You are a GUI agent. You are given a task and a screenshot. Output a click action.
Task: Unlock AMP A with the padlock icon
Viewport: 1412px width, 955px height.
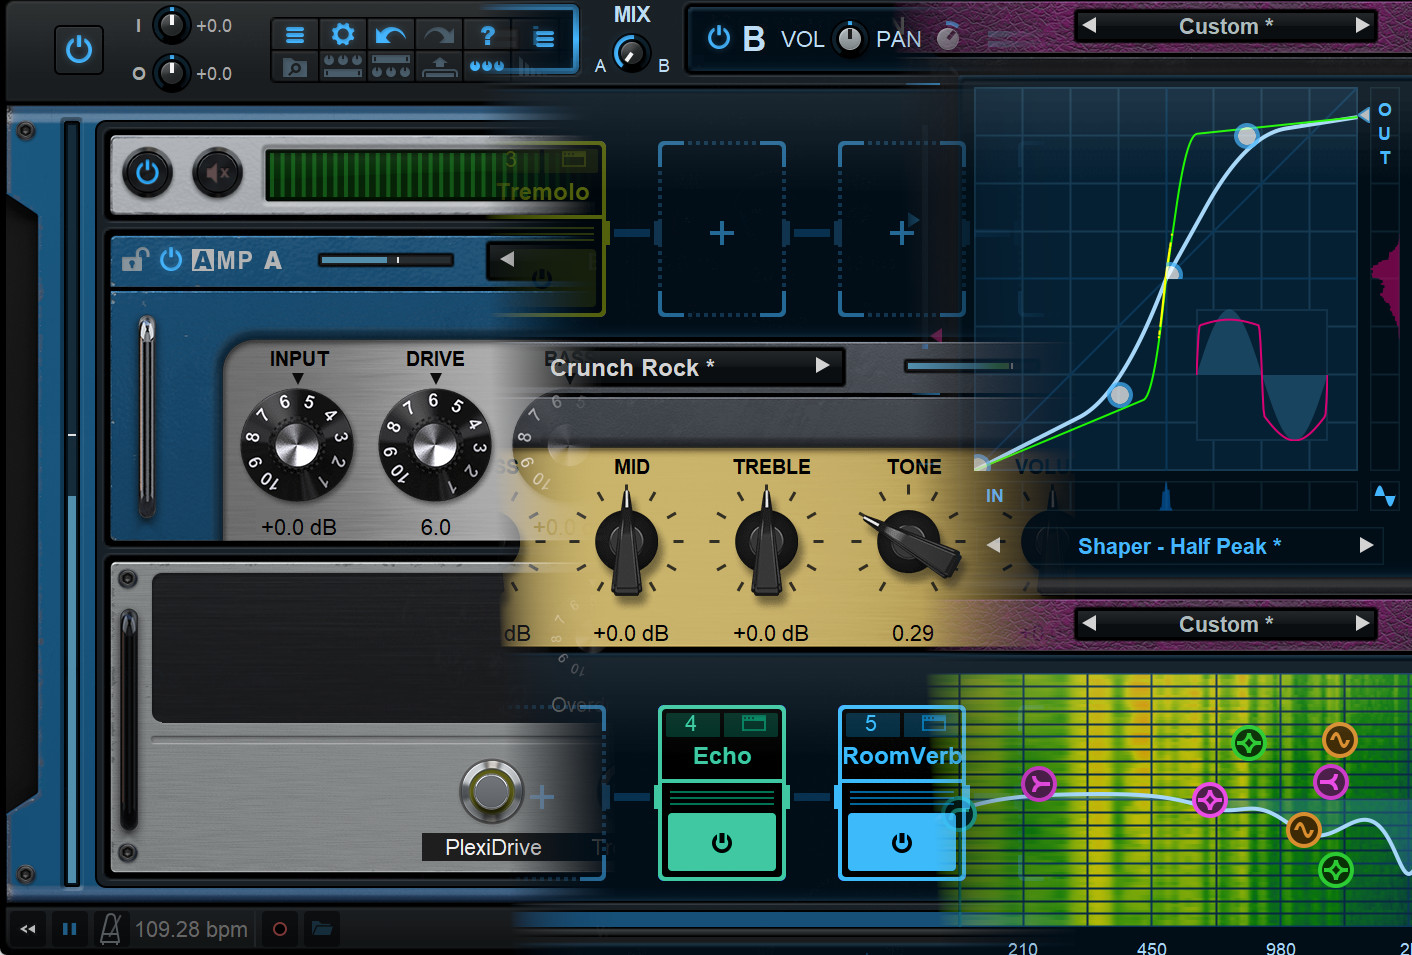point(134,260)
